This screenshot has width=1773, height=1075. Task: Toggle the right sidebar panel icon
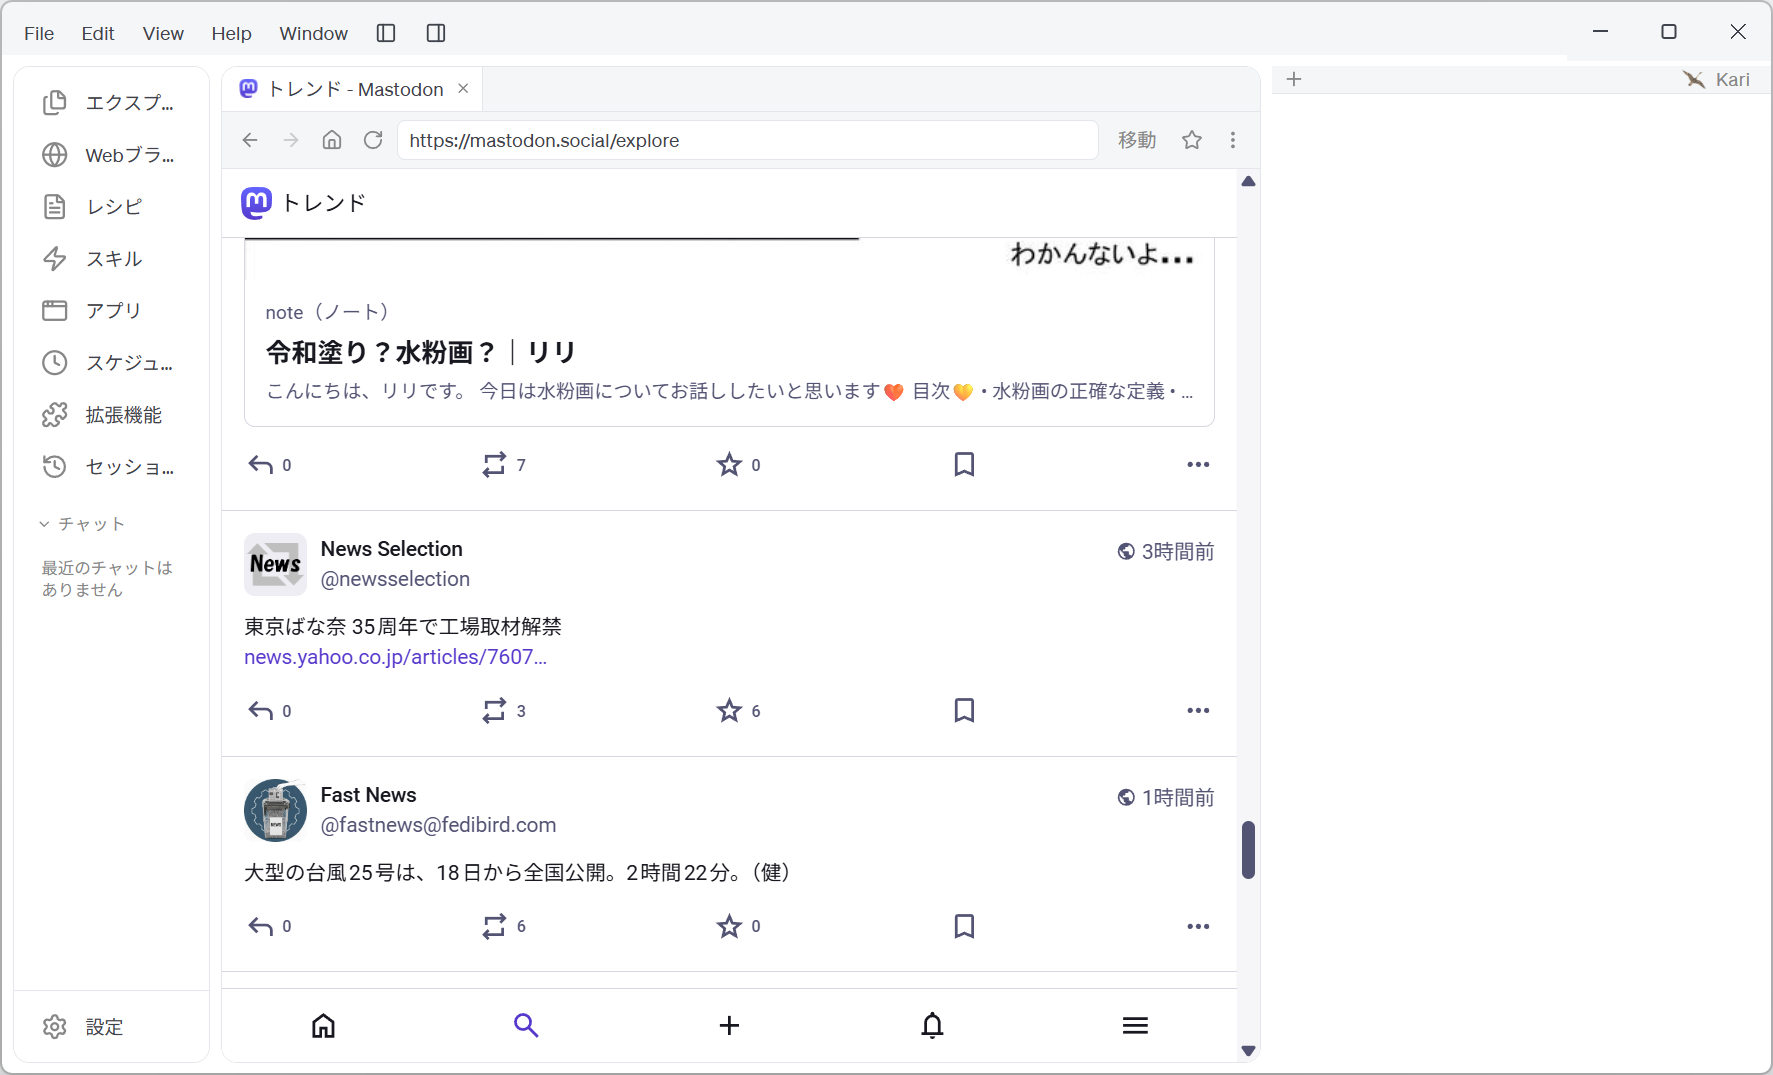pyautogui.click(x=436, y=33)
